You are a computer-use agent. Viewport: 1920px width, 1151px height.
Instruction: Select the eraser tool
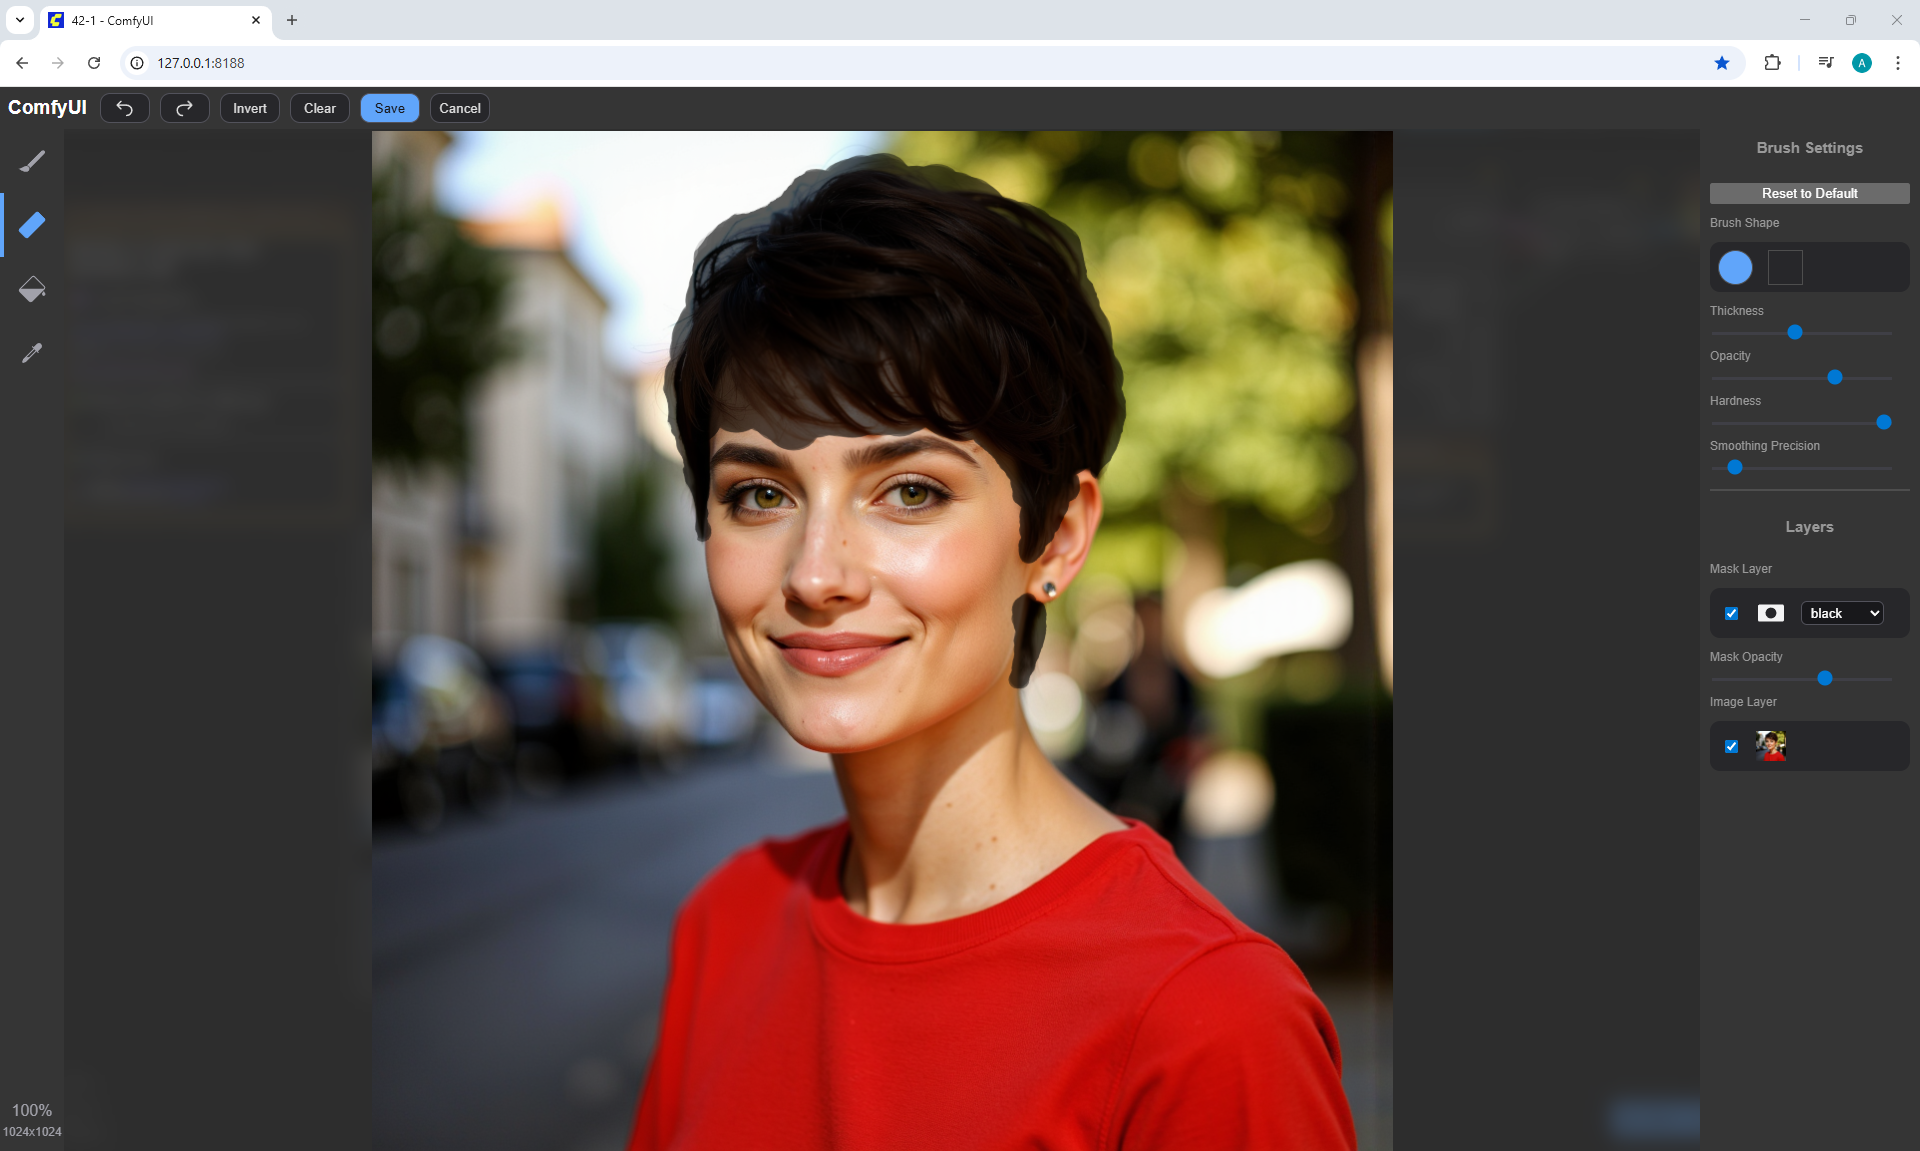[32, 225]
